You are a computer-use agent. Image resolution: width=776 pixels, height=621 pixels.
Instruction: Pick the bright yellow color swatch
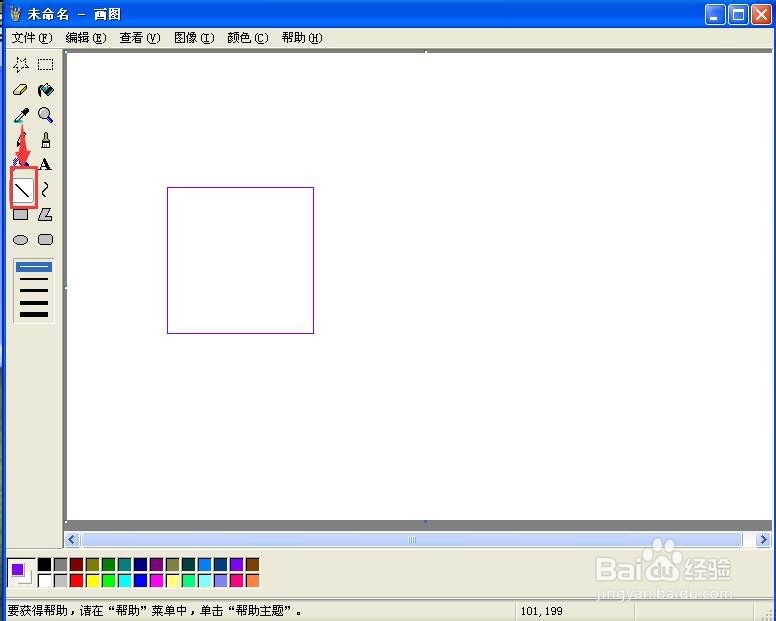pyautogui.click(x=93, y=580)
